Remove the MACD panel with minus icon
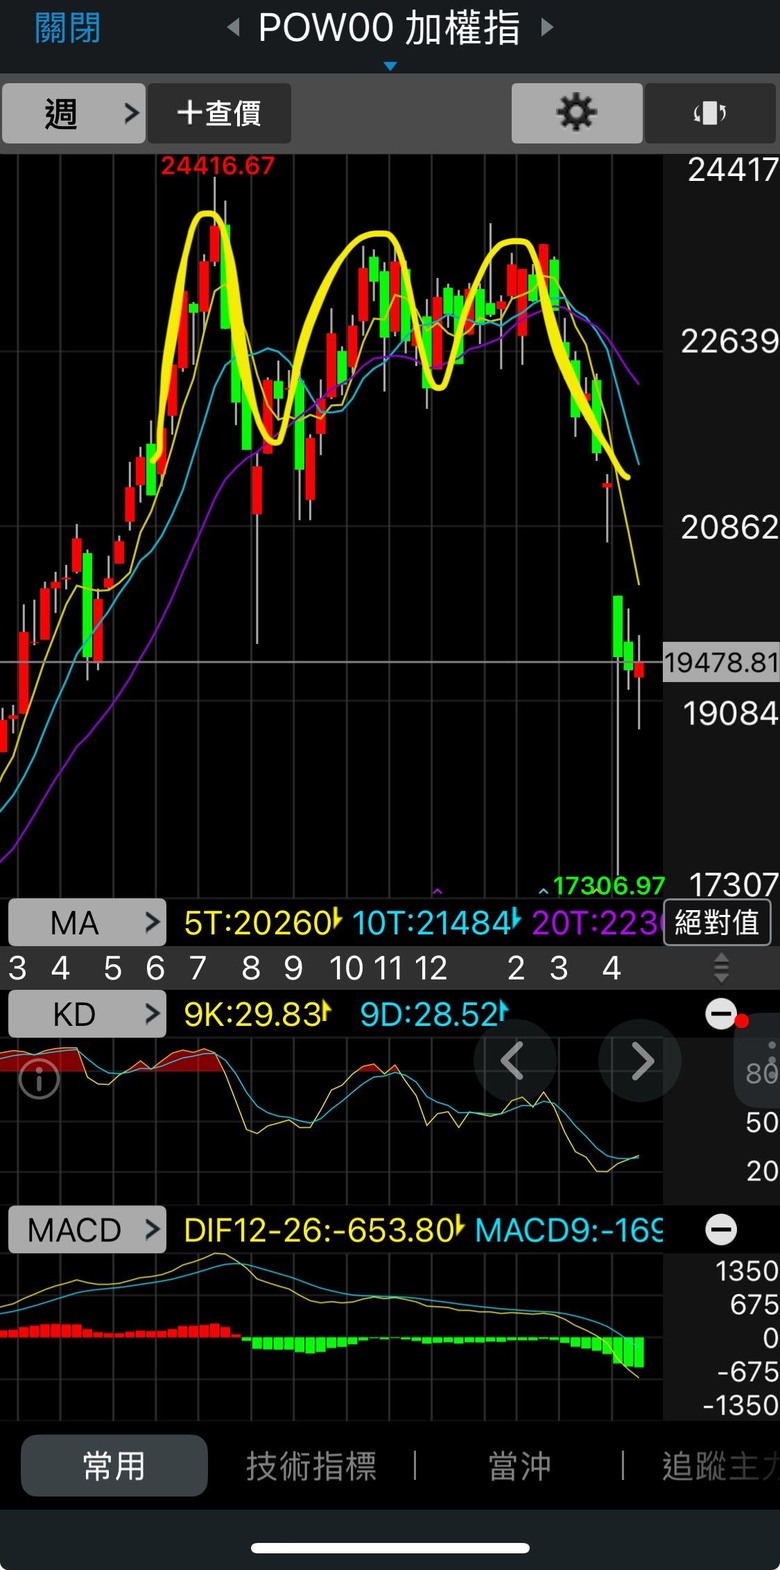The height and width of the screenshot is (1570, 780). click(x=720, y=1230)
